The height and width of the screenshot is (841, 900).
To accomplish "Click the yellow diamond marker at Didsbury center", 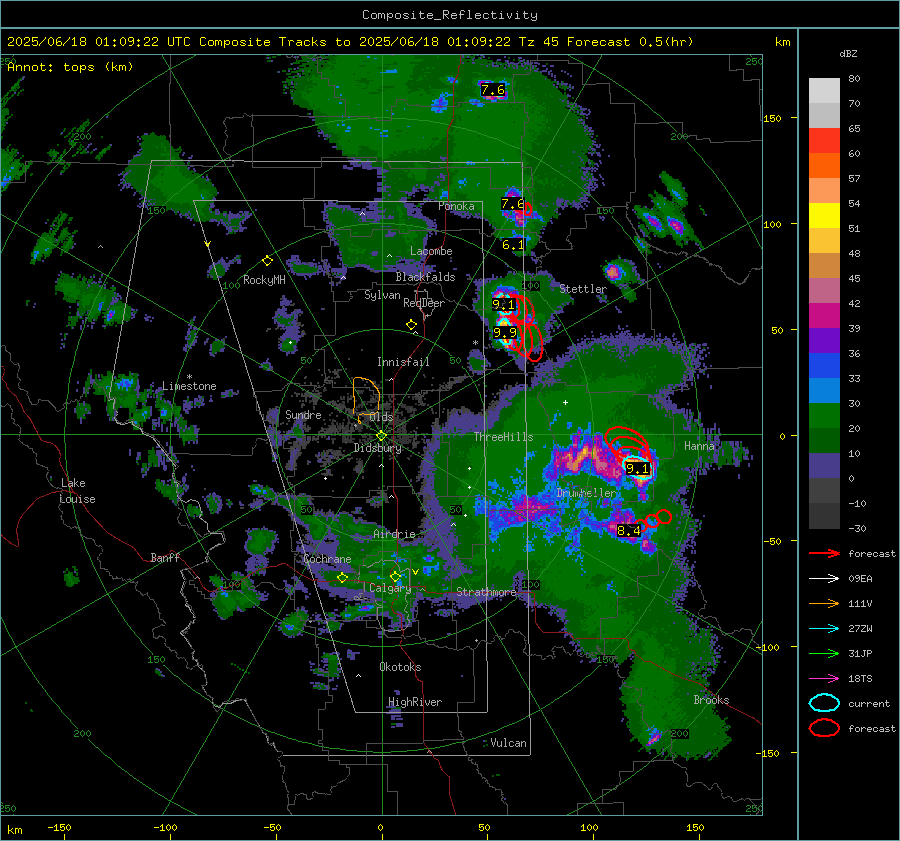I will [381, 436].
